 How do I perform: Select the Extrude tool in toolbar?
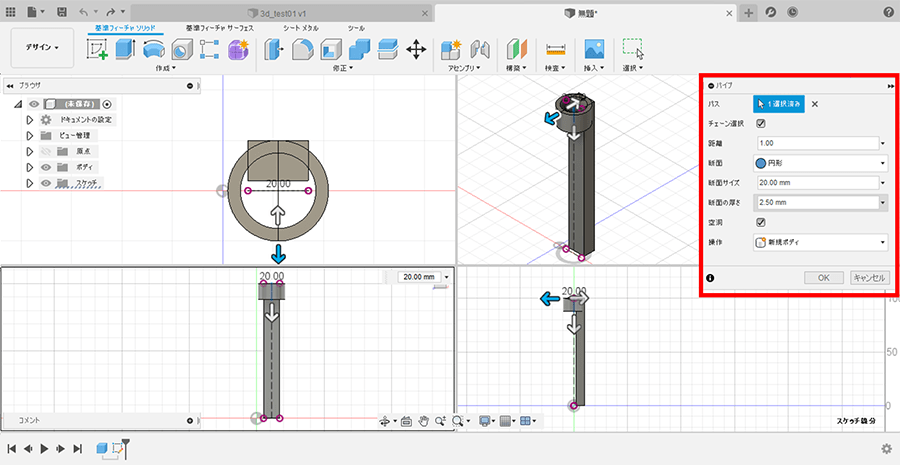[x=125, y=48]
